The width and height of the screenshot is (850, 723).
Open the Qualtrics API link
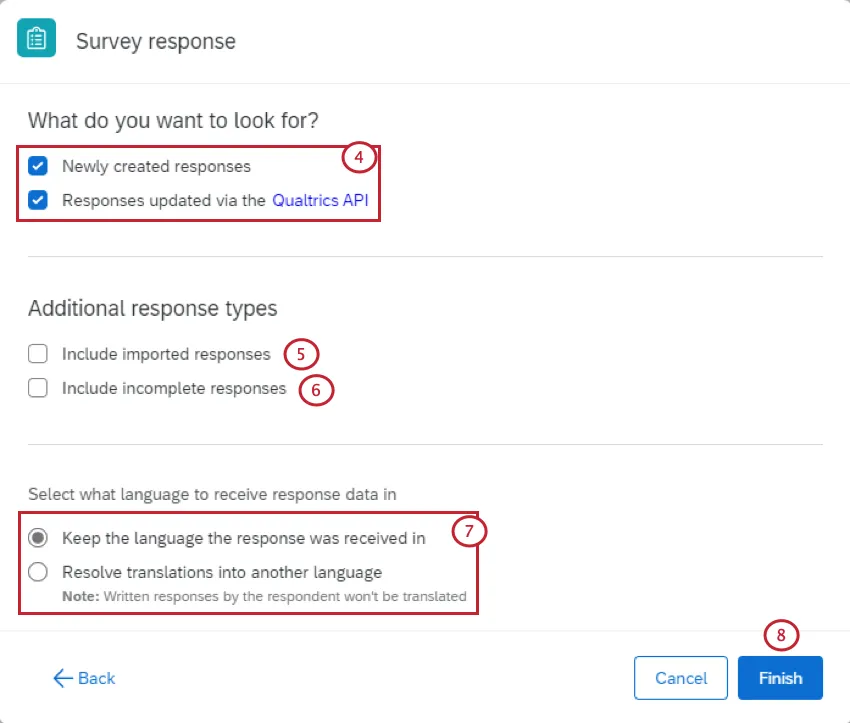(x=320, y=200)
